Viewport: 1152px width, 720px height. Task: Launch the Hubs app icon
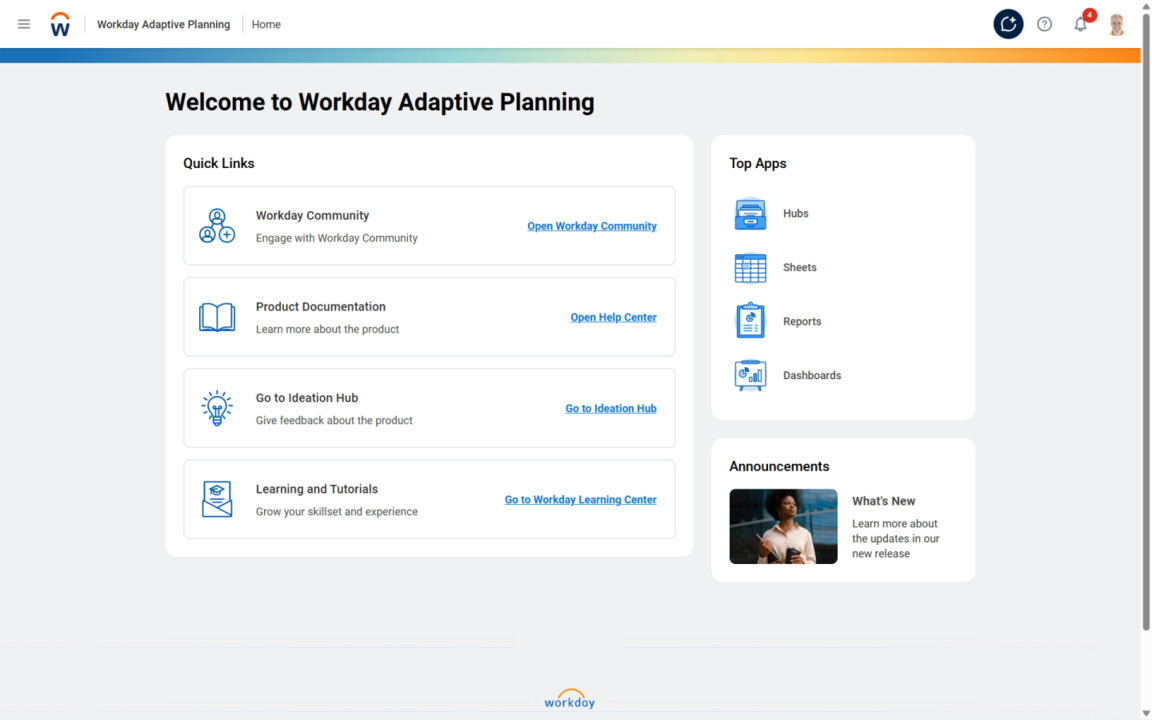click(750, 214)
